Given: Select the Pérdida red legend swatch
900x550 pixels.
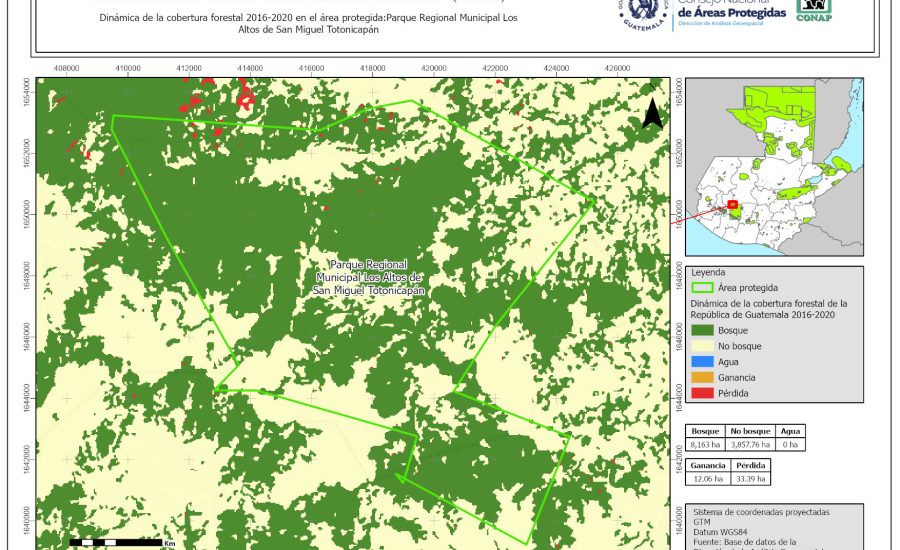Looking at the screenshot, I should (702, 394).
